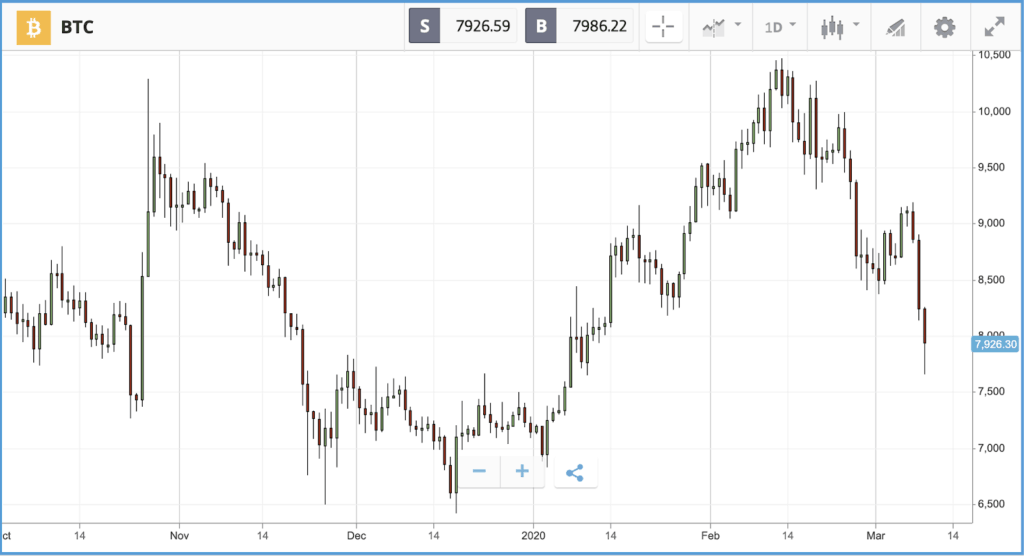The height and width of the screenshot is (556, 1024).
Task: Click the 7,500 price axis label
Action: click(x=991, y=391)
